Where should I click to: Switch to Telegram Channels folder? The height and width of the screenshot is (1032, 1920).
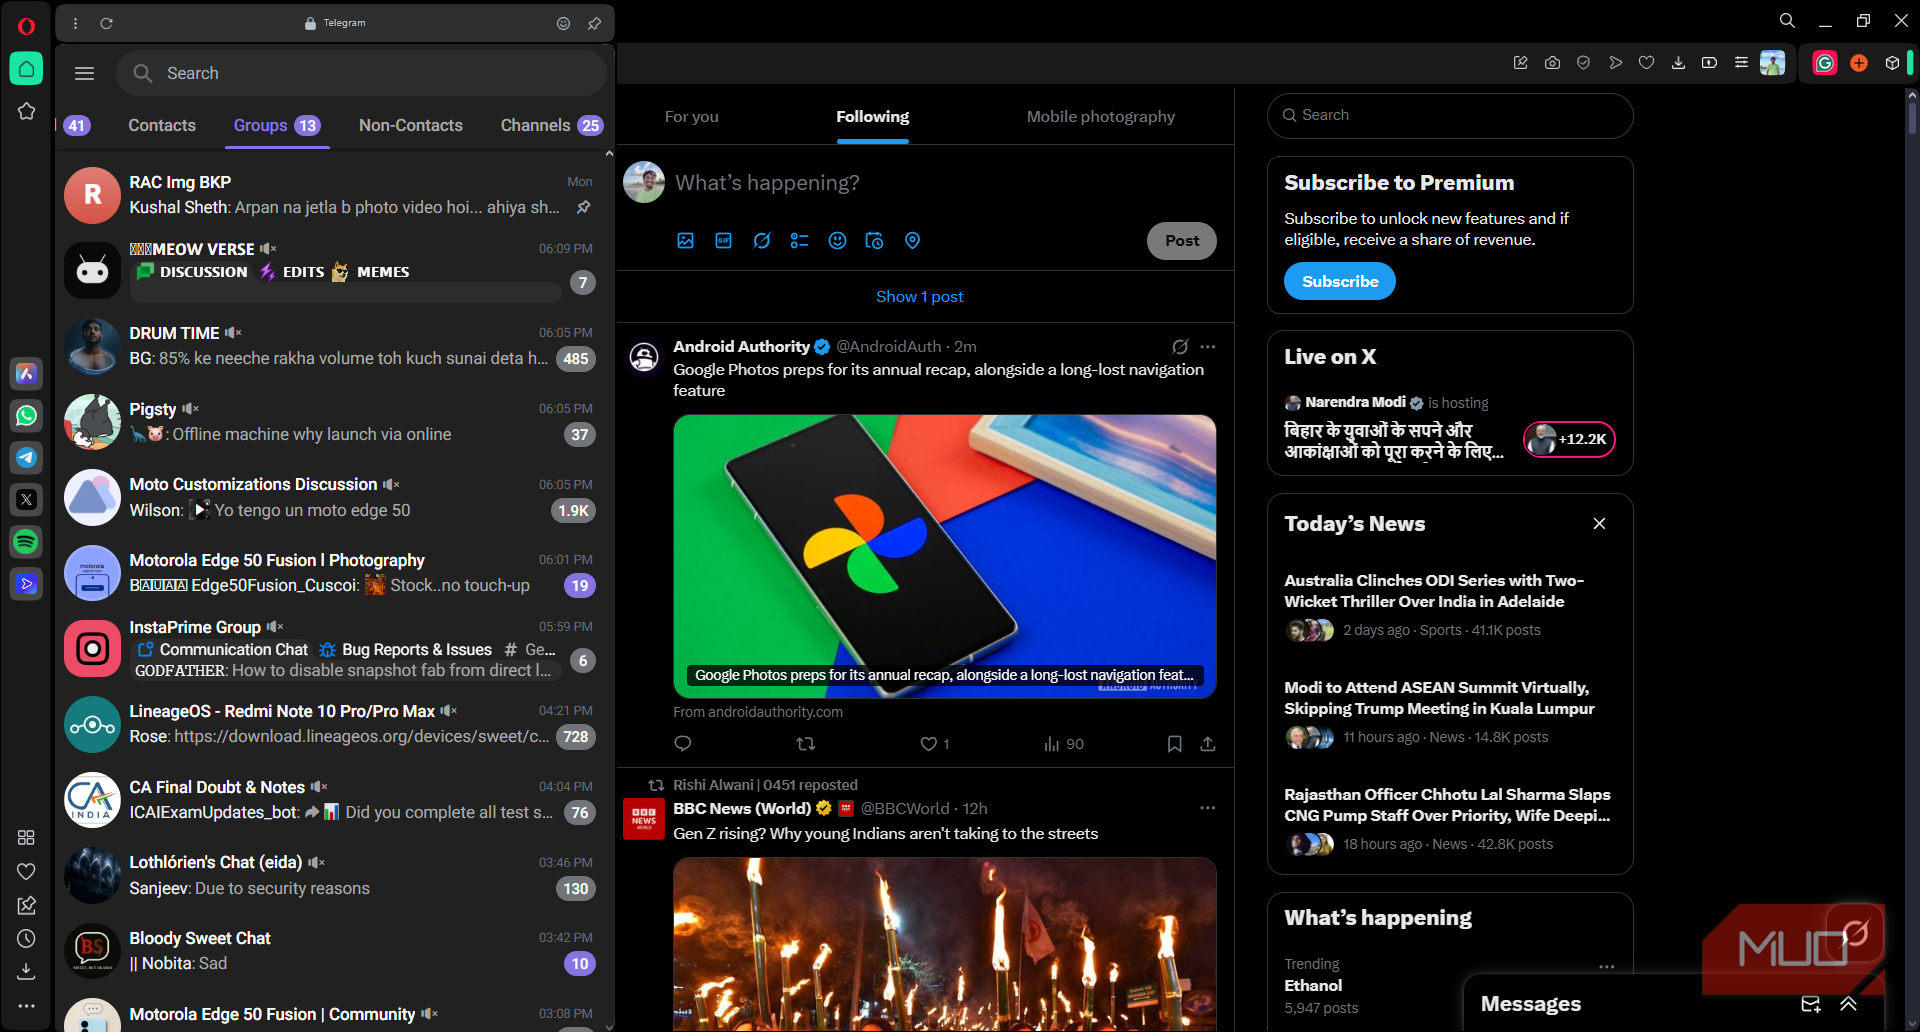pyautogui.click(x=551, y=125)
